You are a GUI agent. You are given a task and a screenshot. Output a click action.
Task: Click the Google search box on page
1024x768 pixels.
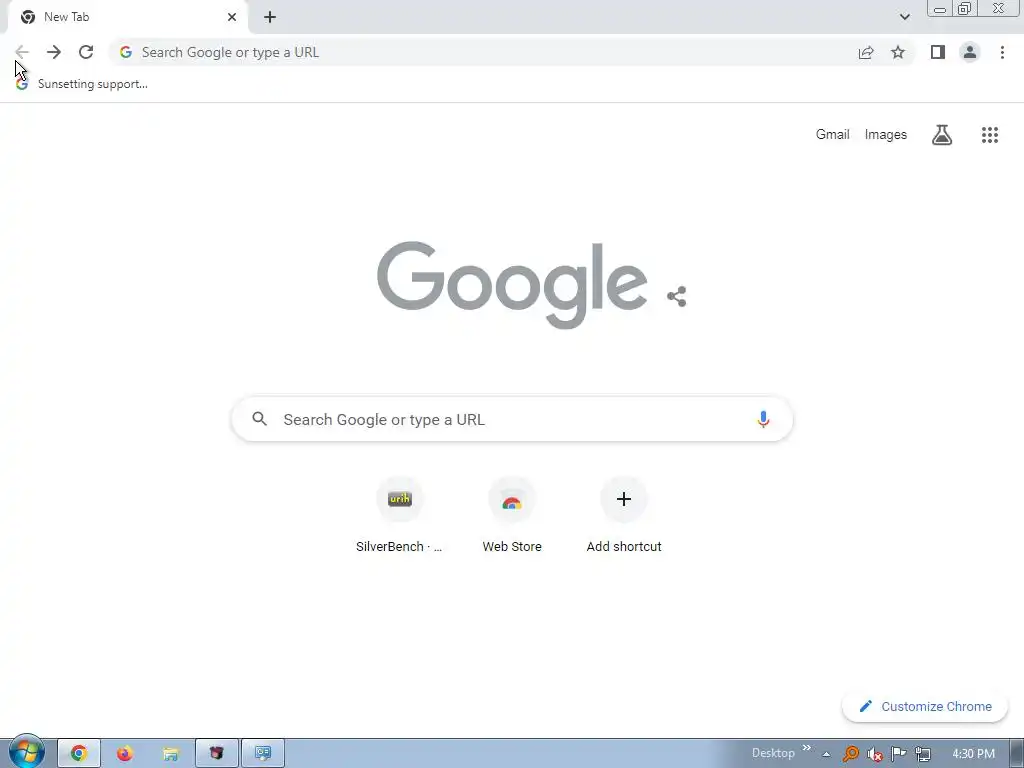pos(512,419)
